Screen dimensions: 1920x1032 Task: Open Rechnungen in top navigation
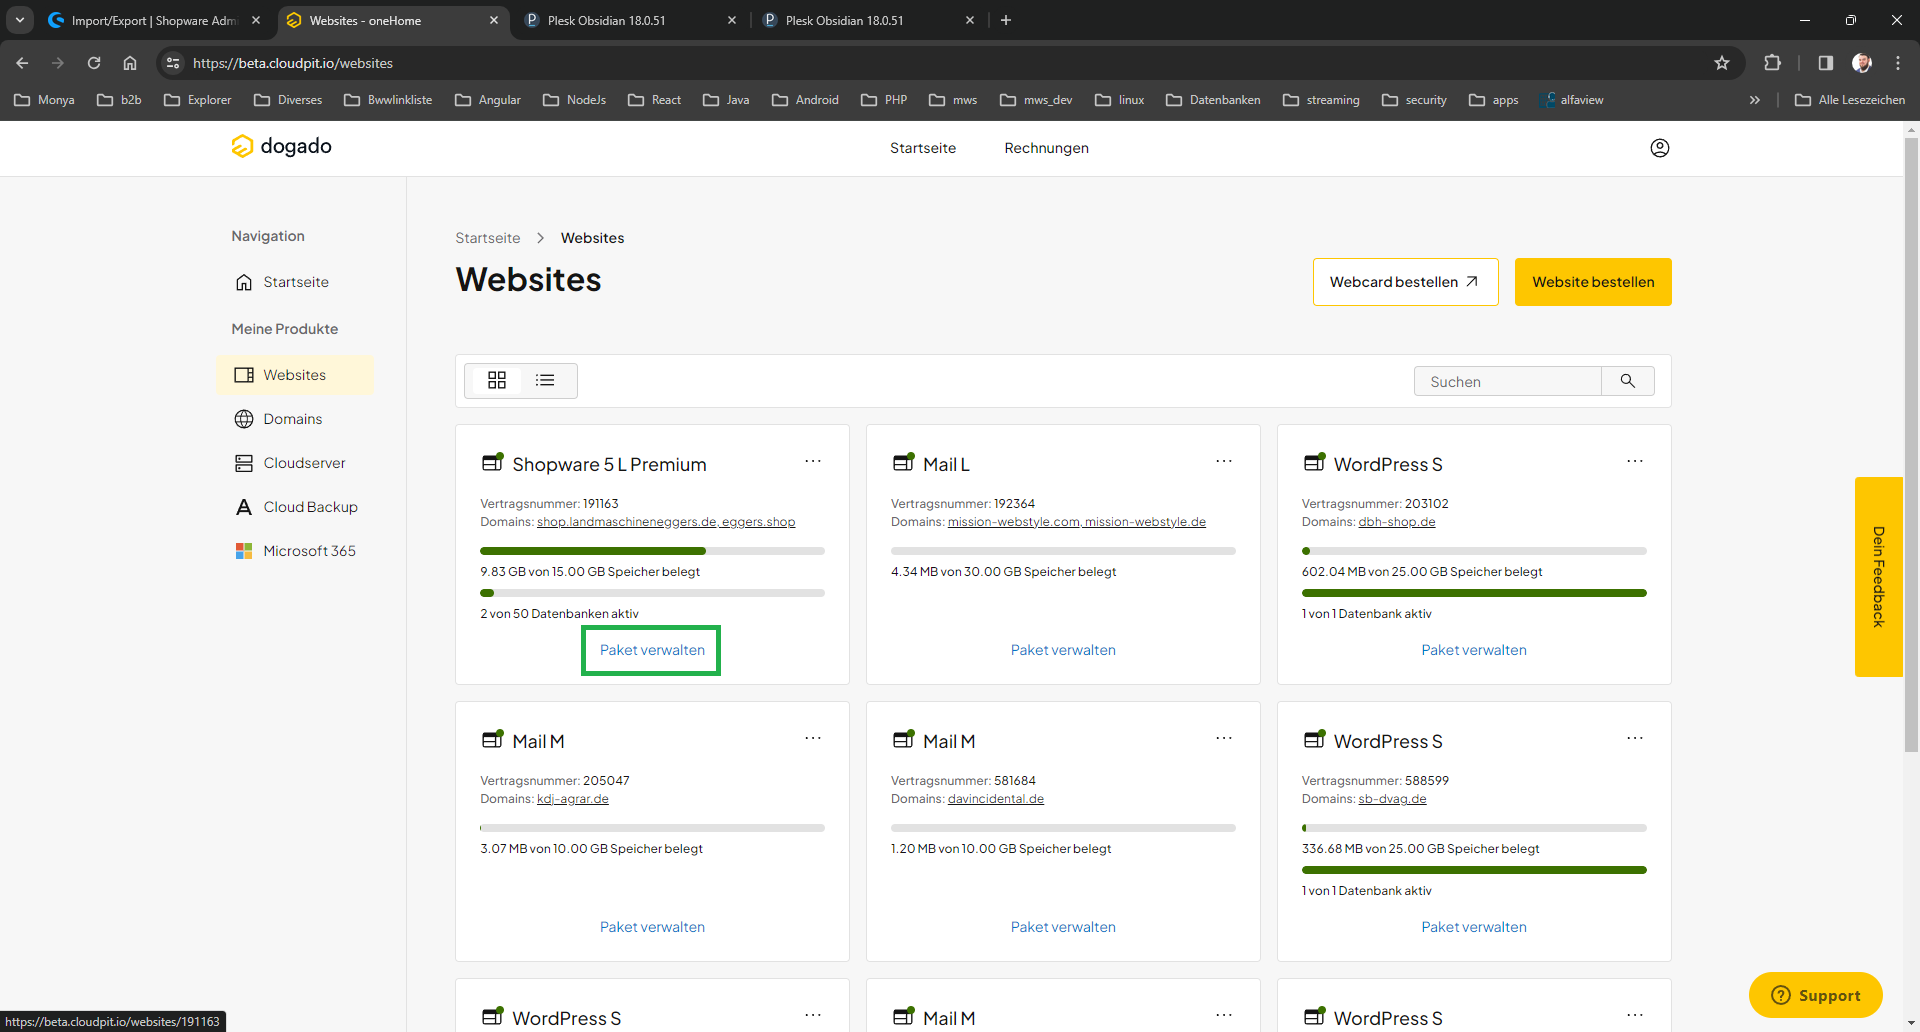coord(1046,148)
